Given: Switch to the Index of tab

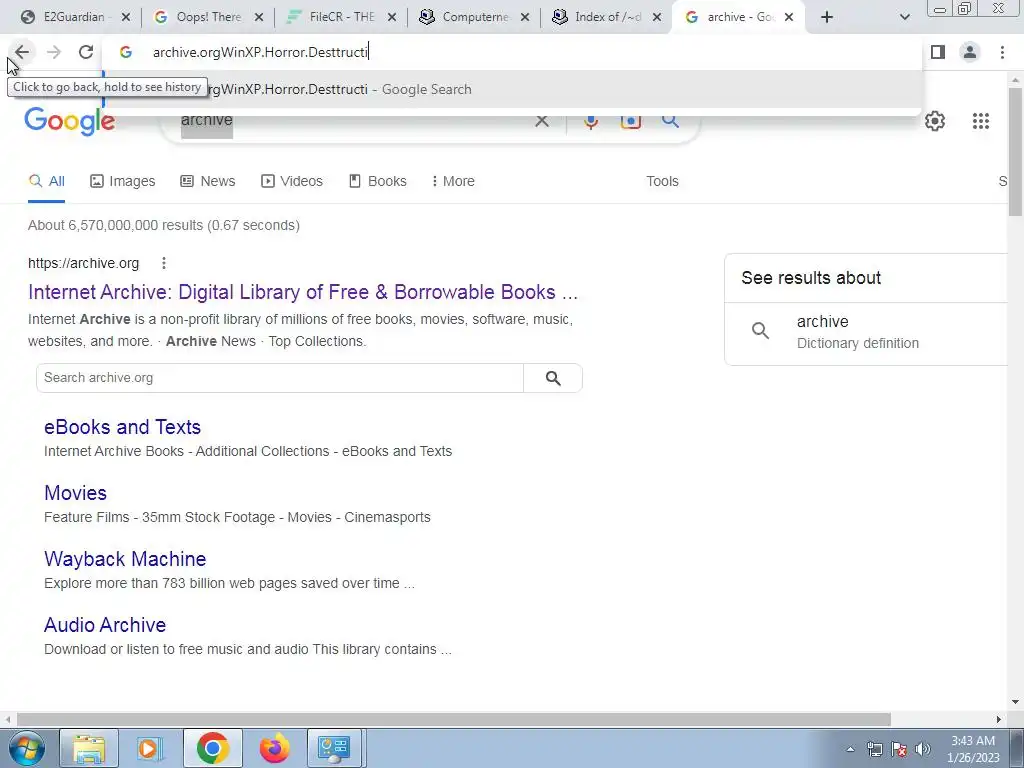Looking at the screenshot, I should pyautogui.click(x=607, y=17).
